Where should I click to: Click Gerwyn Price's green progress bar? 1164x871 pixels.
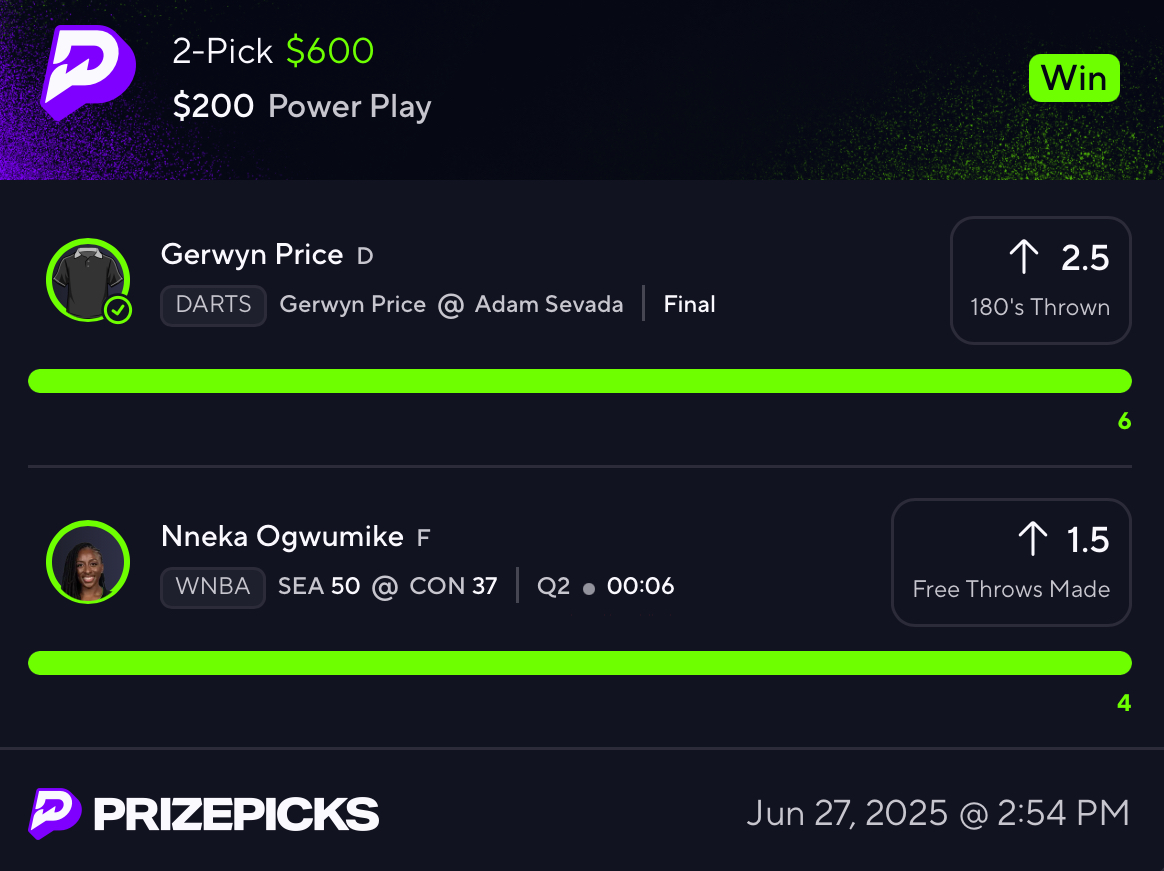pos(580,381)
